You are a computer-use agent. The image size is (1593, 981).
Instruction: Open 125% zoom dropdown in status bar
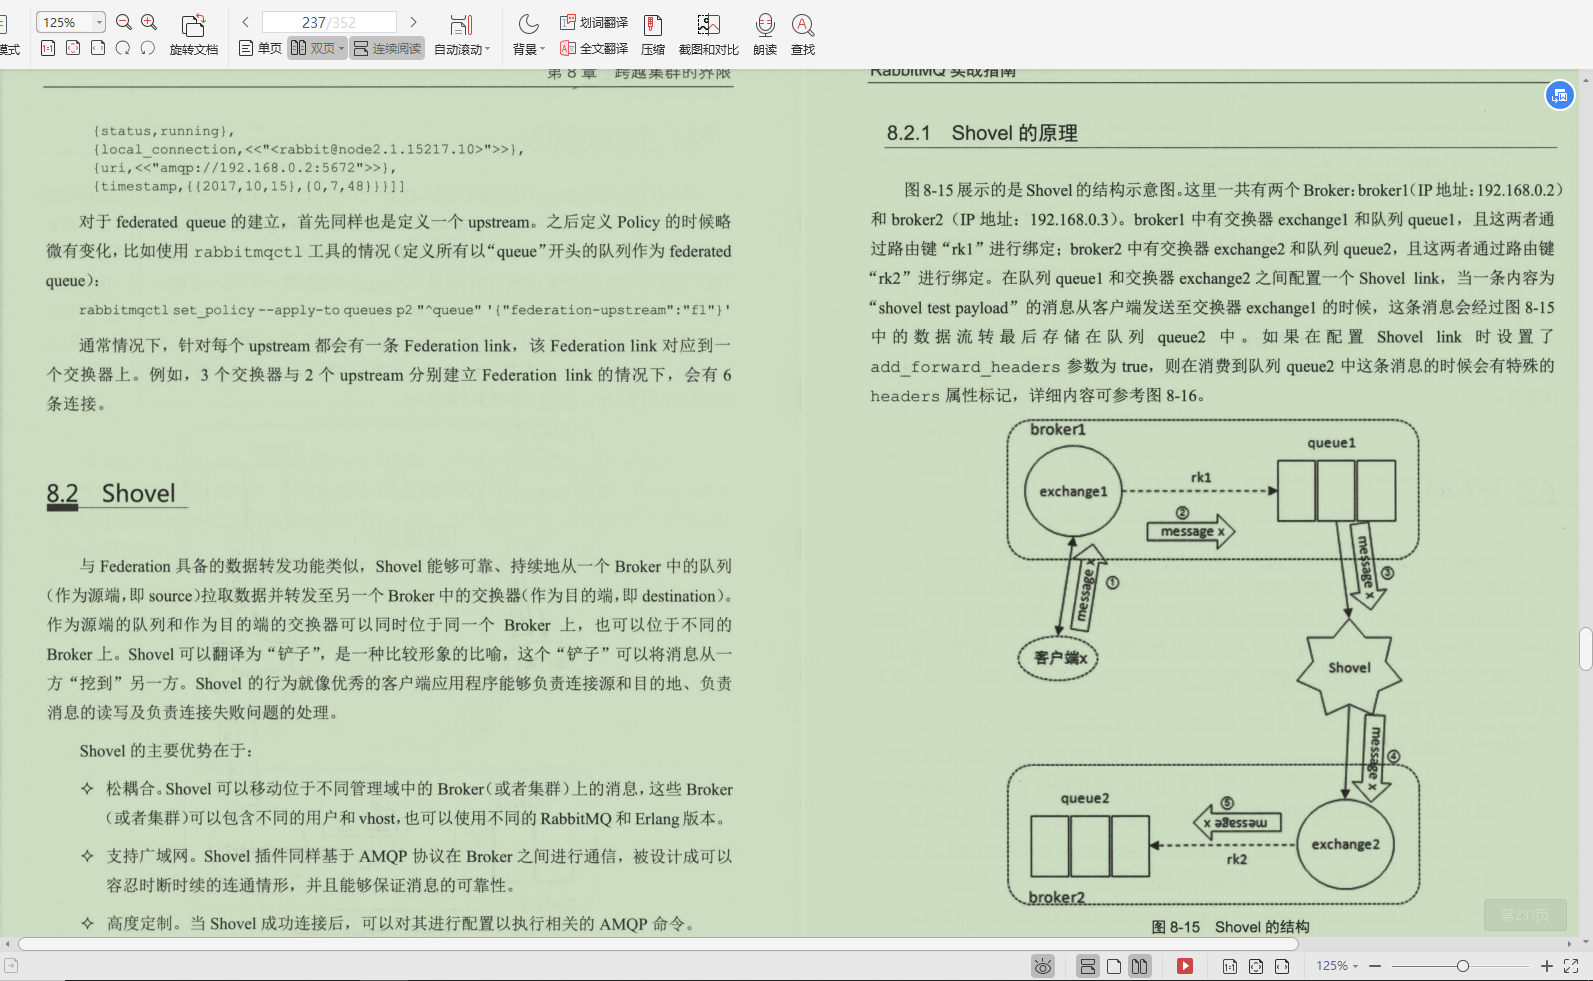[1337, 966]
